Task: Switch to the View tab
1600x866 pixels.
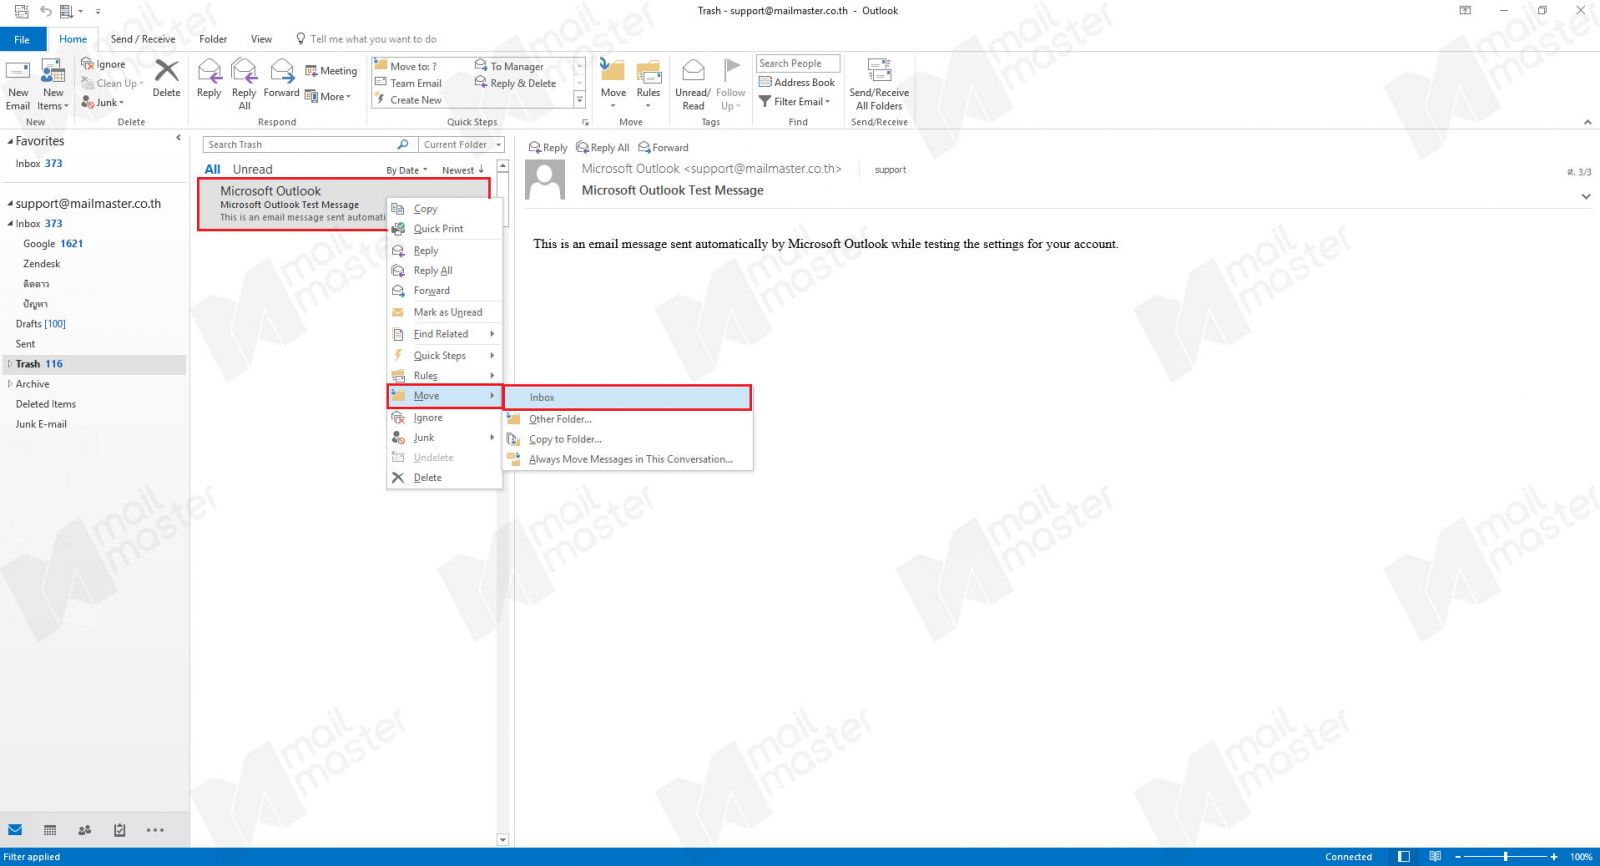Action: [261, 39]
